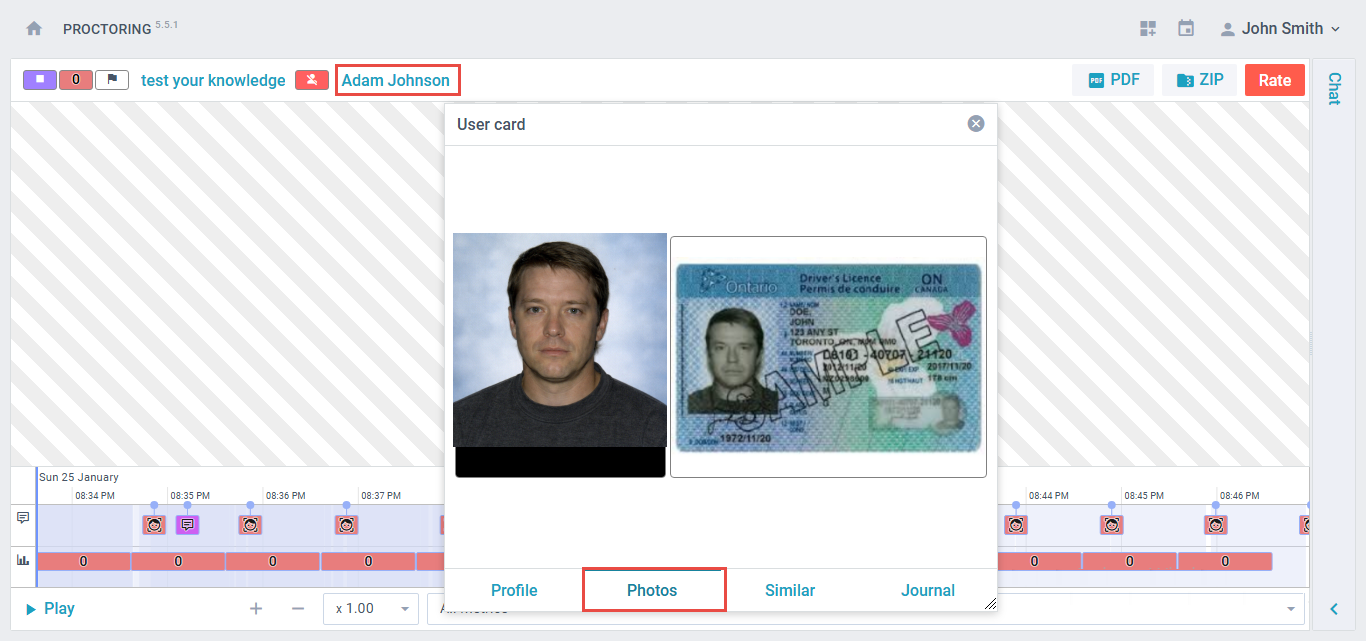Open the John Smith account menu
Viewport: 1366px width, 641px height.
point(1280,29)
